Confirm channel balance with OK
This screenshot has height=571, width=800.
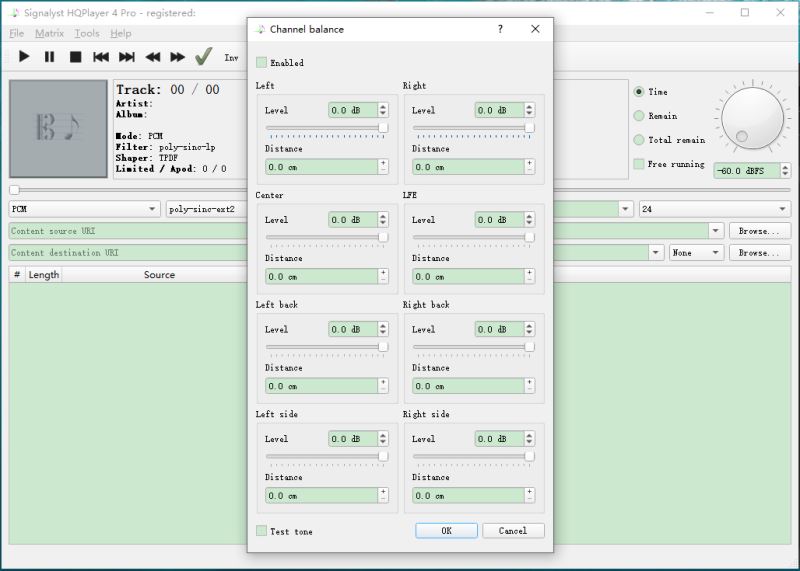[446, 531]
